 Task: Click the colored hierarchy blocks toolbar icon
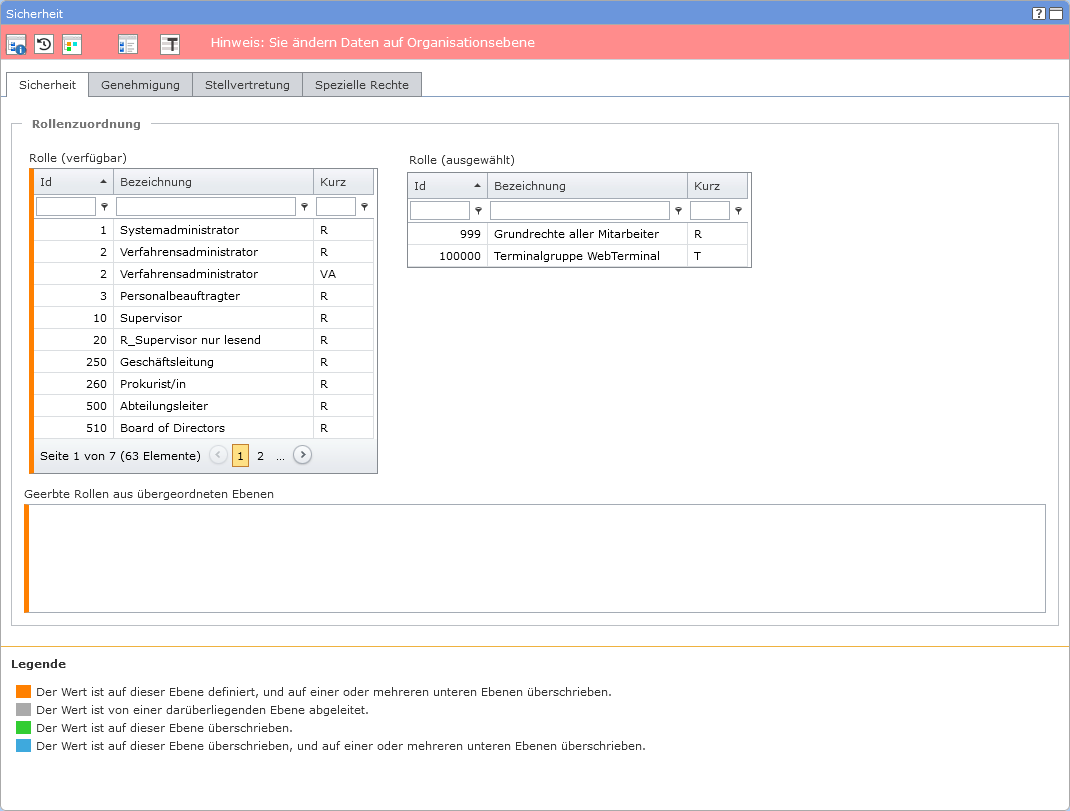[72, 44]
